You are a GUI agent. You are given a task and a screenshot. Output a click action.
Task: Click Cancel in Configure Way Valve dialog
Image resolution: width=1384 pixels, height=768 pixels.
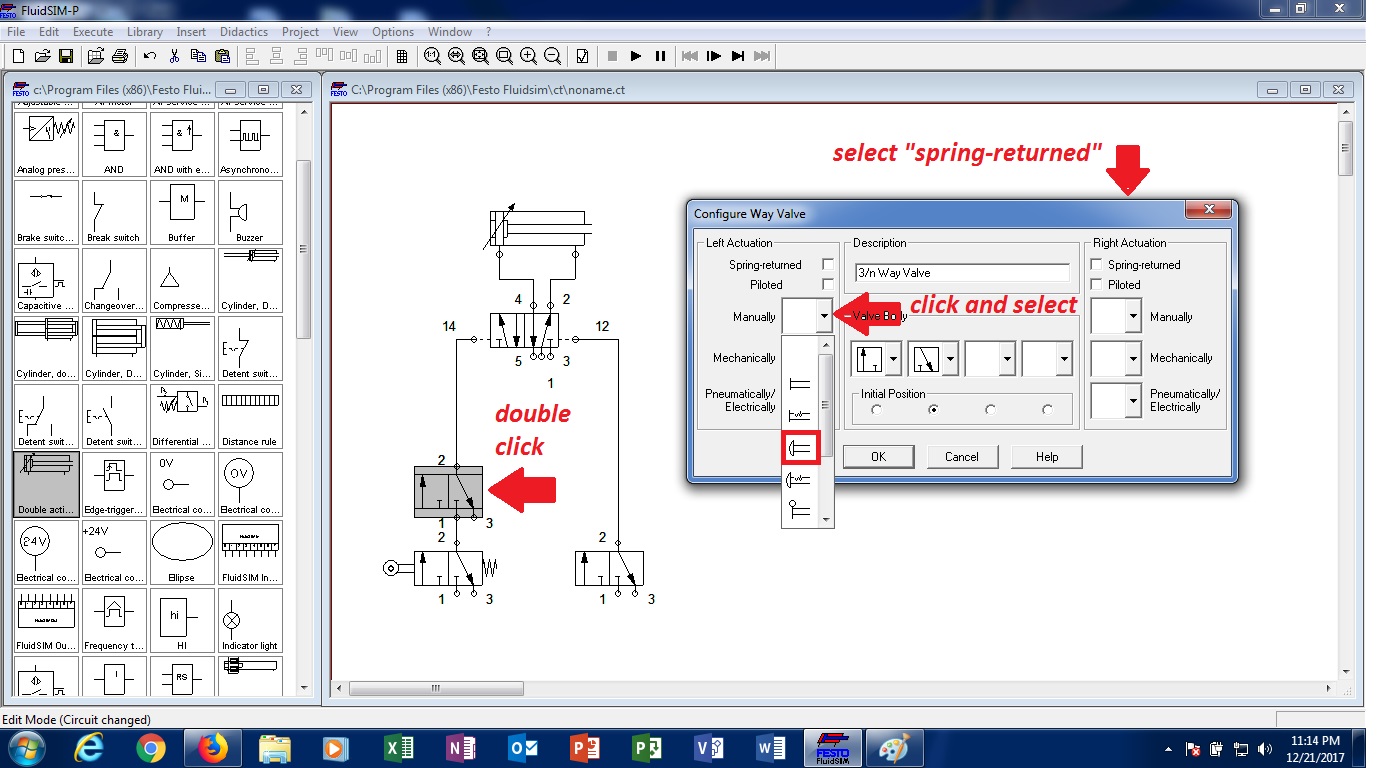(x=962, y=457)
